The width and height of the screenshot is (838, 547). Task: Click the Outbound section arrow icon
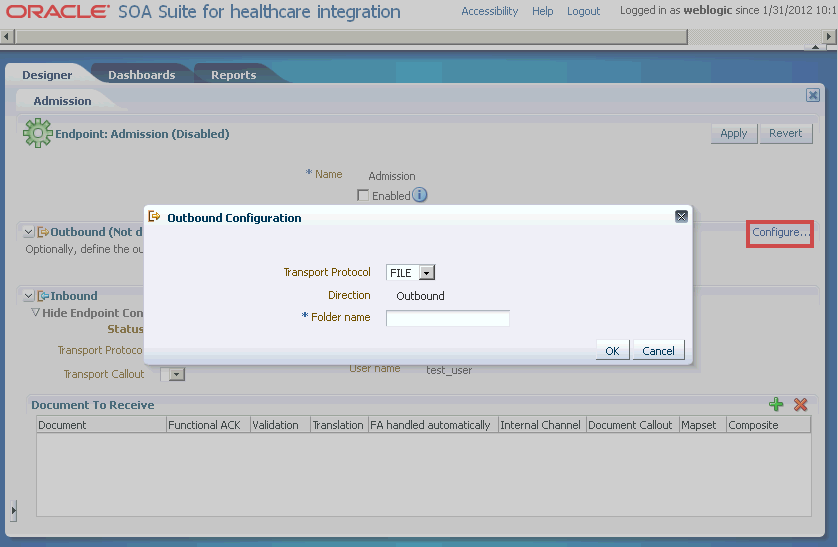pos(43,232)
